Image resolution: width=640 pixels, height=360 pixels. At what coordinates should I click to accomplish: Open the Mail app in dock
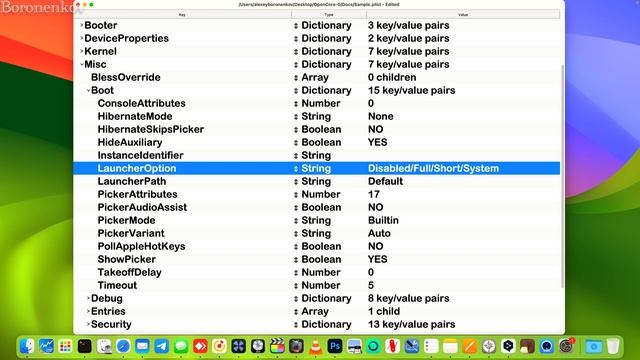click(x=142, y=346)
